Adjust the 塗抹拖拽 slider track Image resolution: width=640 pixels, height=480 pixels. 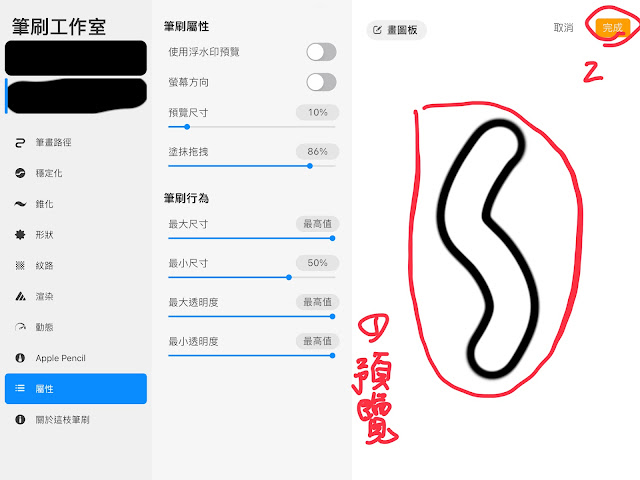coord(252,166)
